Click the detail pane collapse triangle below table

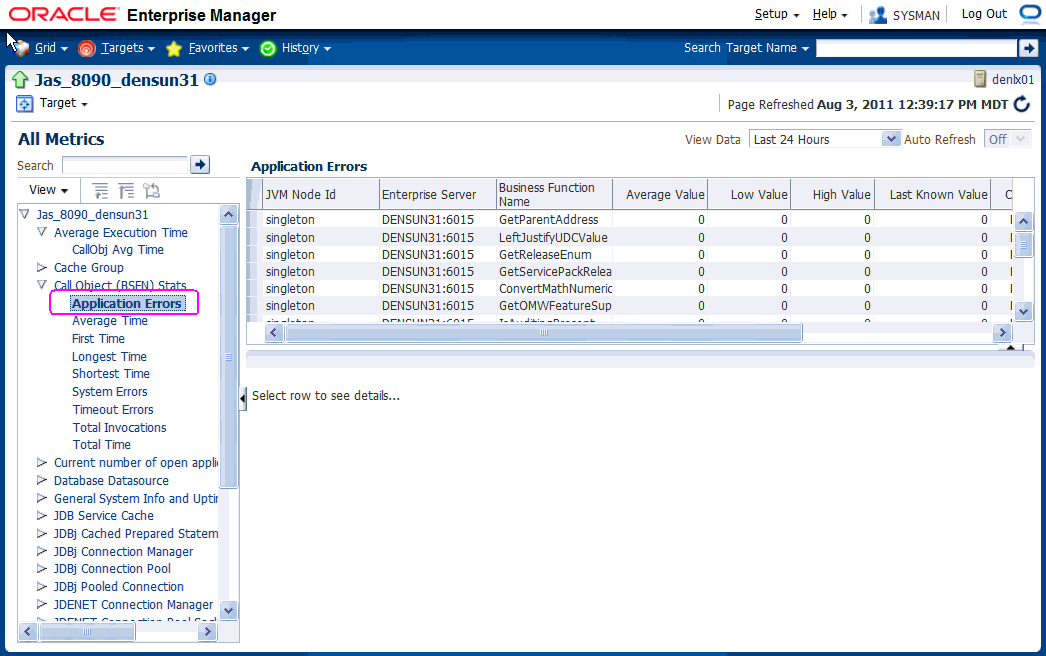pyautogui.click(x=1011, y=348)
